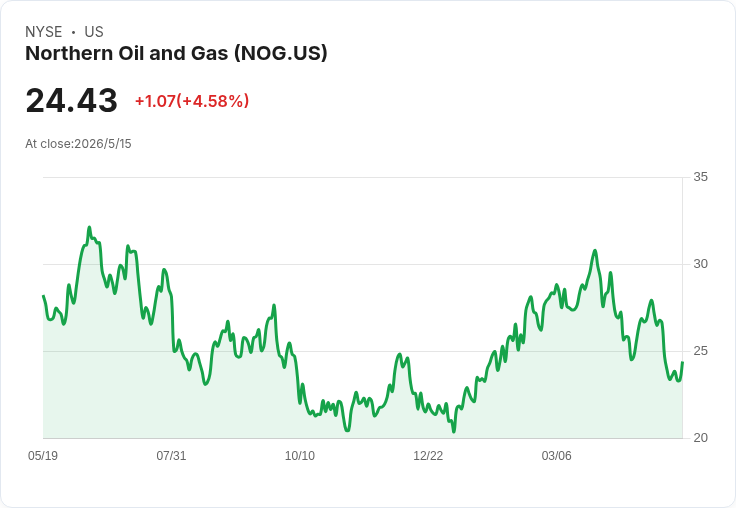Select the 35 label on the price axis
This screenshot has height=508, width=736.
pos(700,177)
